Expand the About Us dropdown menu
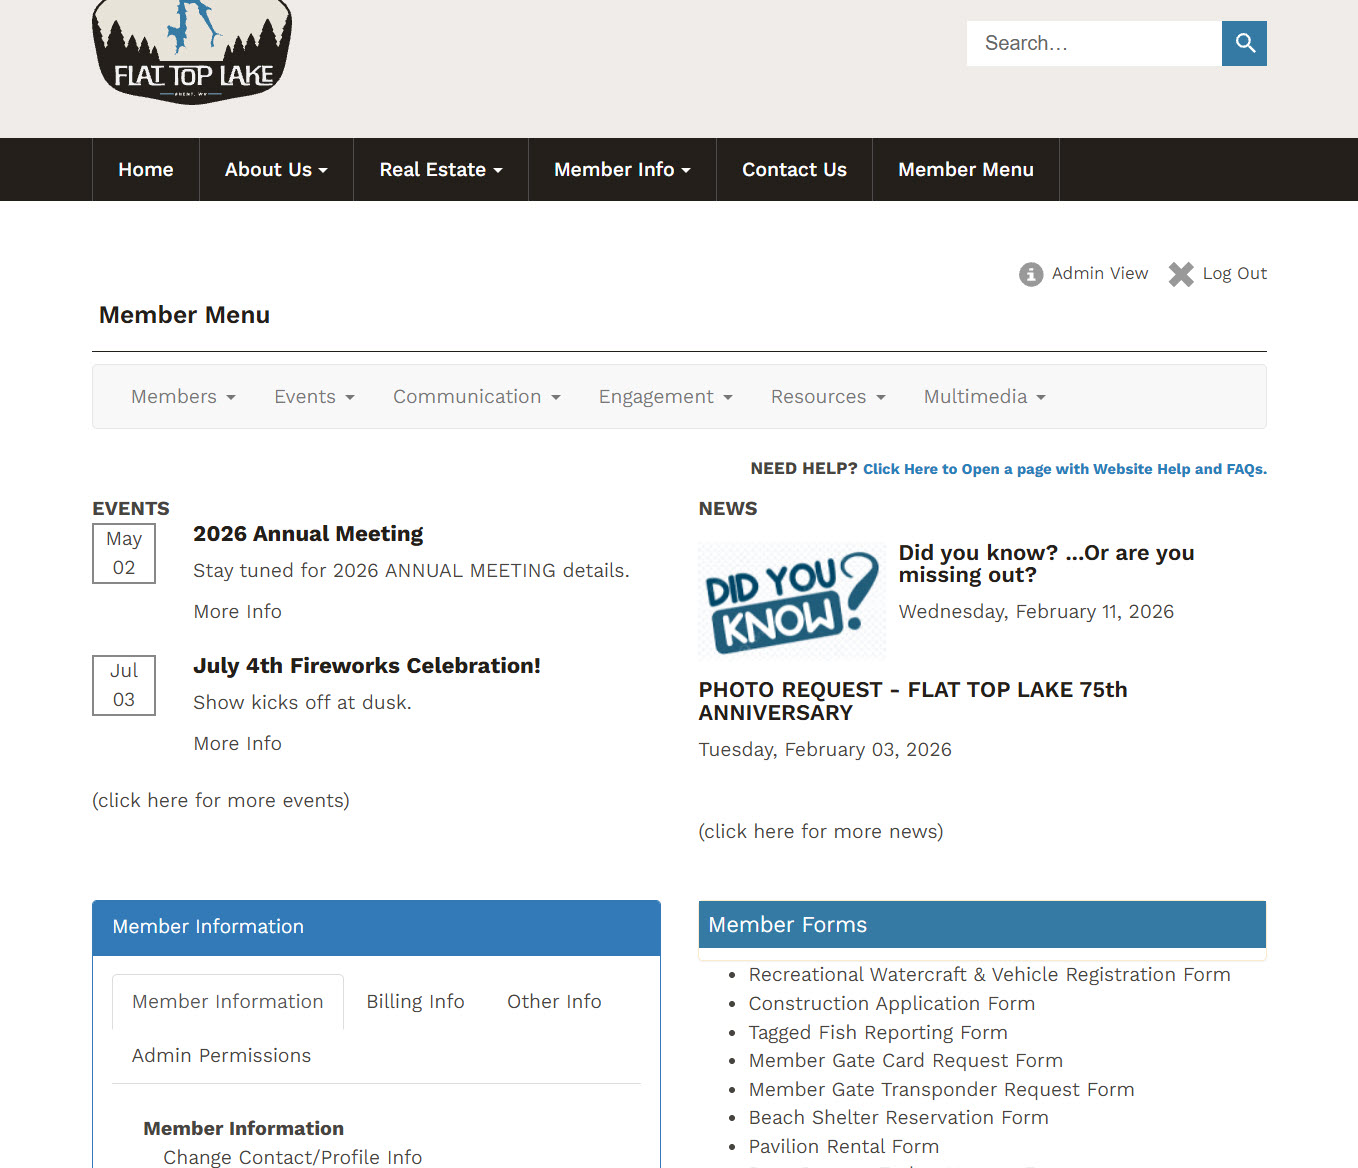Screen dimensions: 1358x1168 [276, 170]
